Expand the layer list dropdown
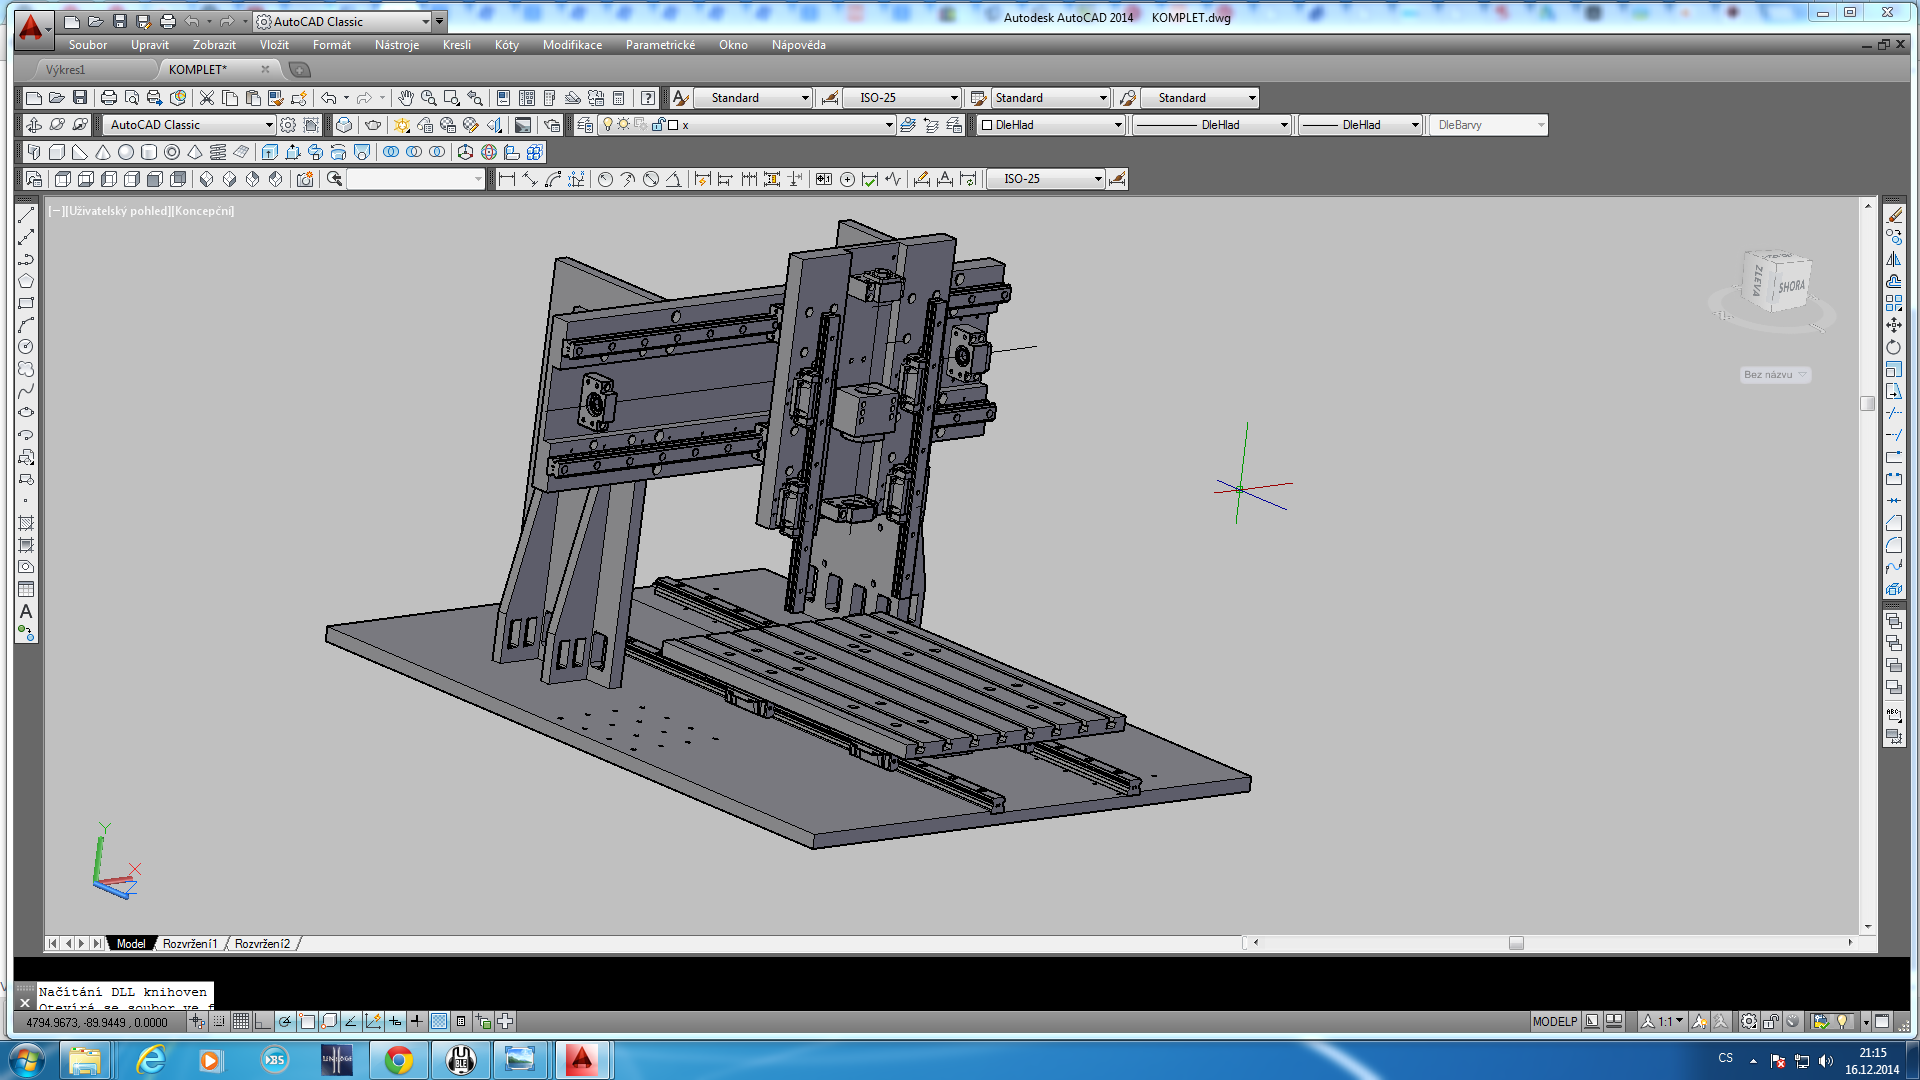This screenshot has height=1080, width=1920. [889, 125]
